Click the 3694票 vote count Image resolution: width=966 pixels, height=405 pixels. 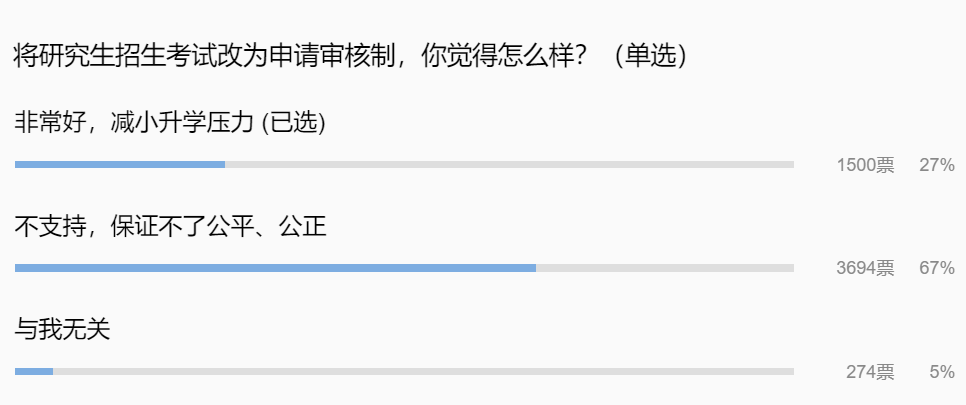[x=865, y=268]
